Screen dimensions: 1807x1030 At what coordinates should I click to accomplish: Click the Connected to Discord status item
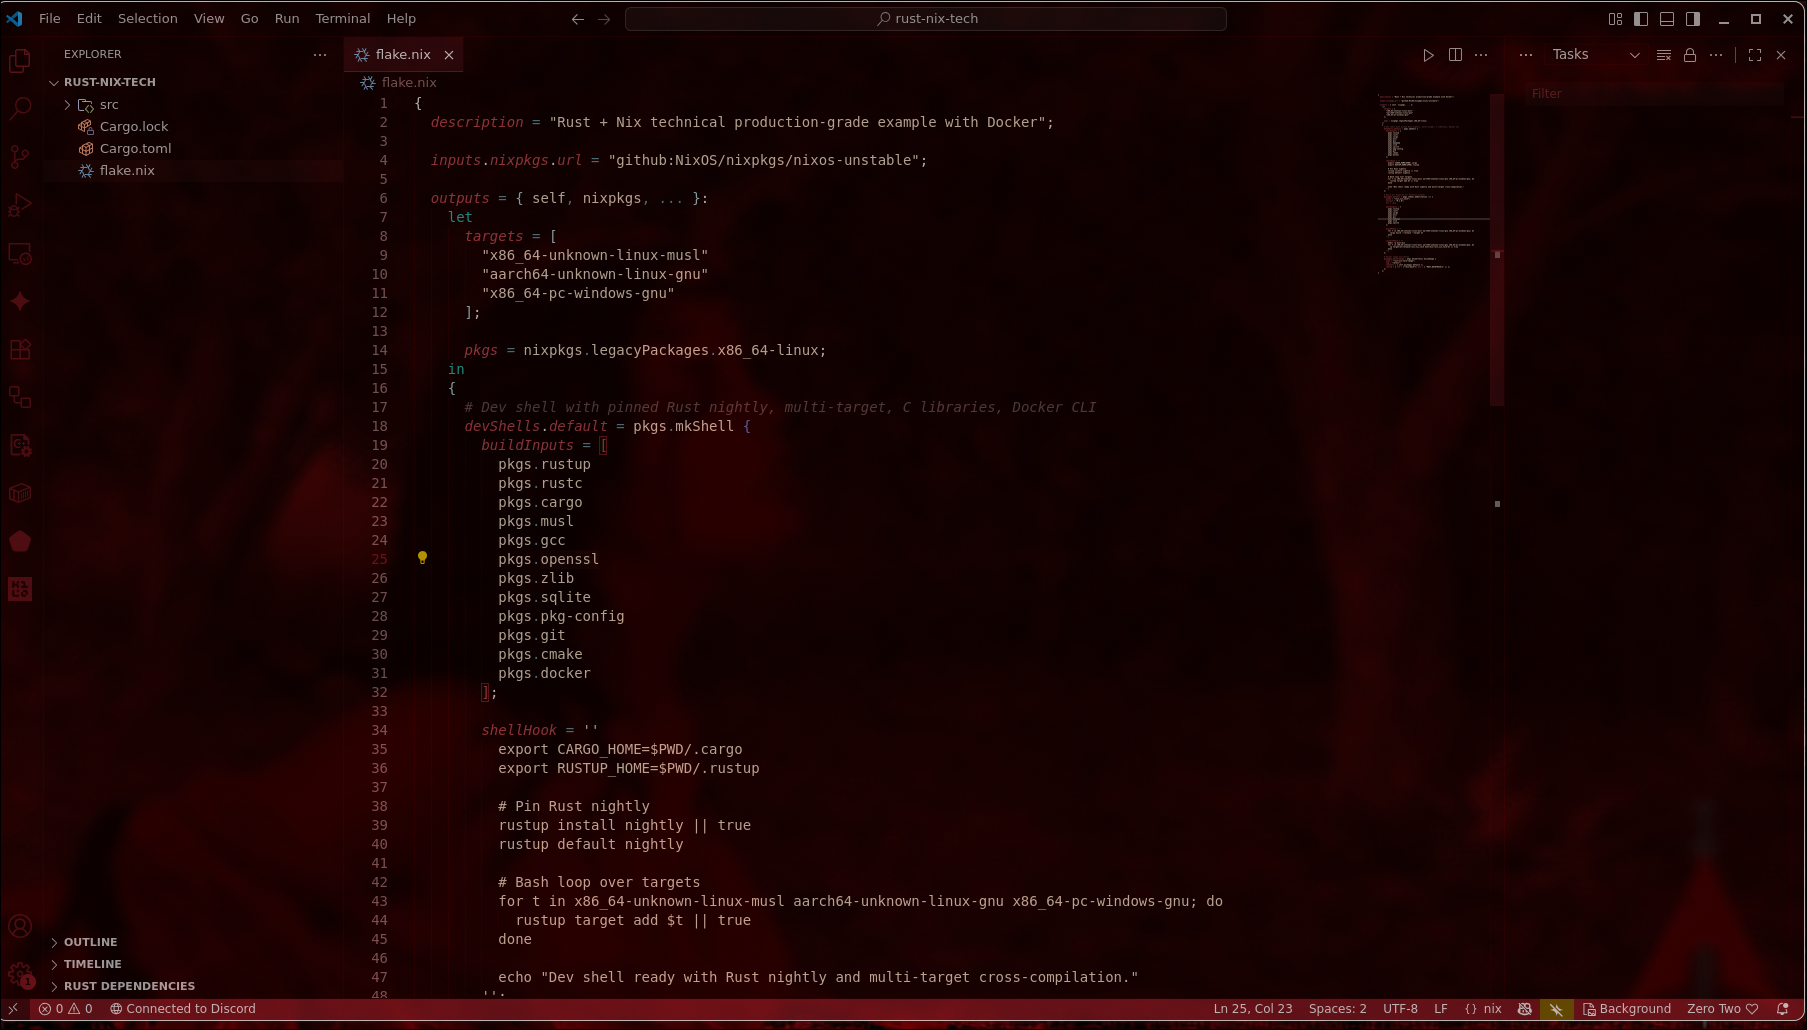(183, 1009)
